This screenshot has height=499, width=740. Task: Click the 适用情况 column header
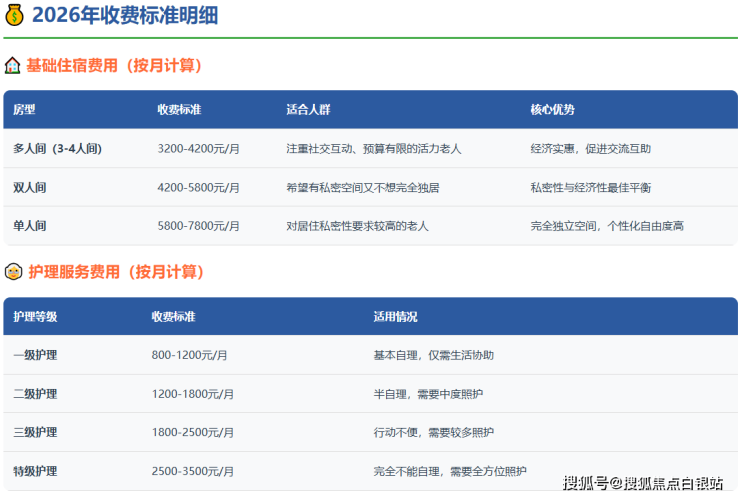click(x=395, y=317)
